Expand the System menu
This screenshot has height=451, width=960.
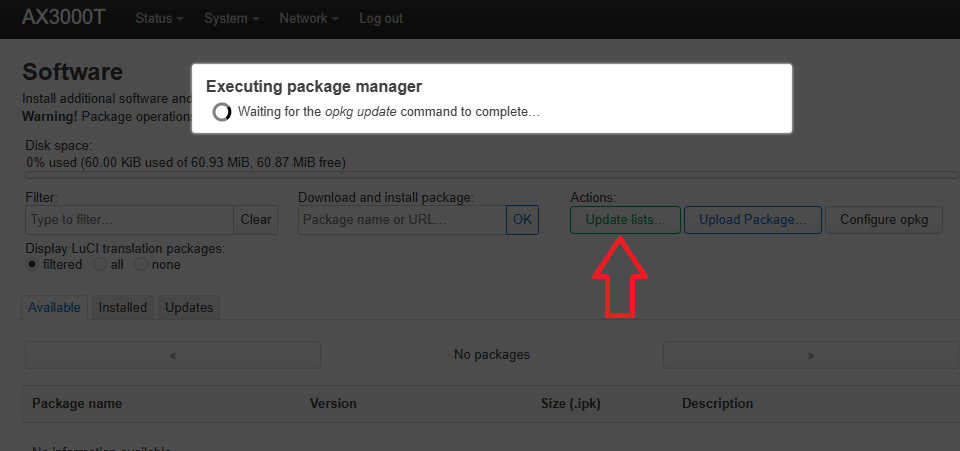tap(231, 18)
